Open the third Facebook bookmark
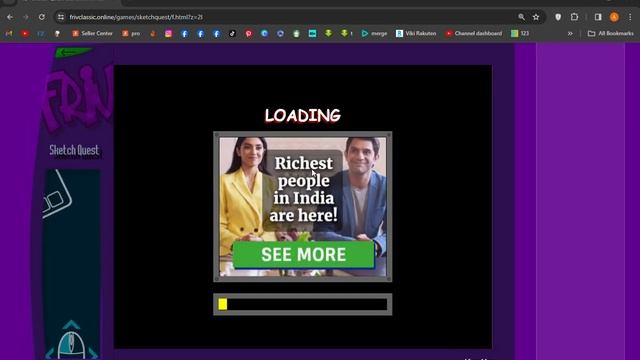640x360 pixels. [x=216, y=33]
